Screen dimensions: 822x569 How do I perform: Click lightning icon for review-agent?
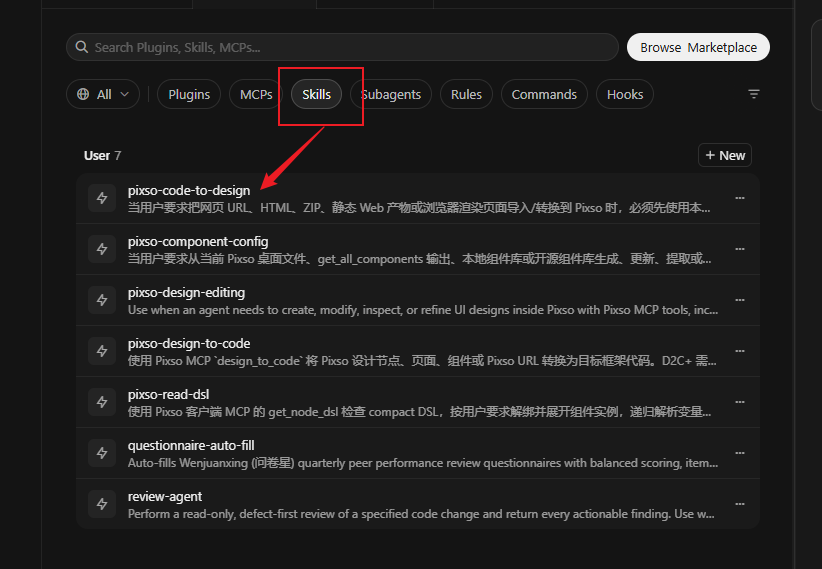click(x=102, y=504)
